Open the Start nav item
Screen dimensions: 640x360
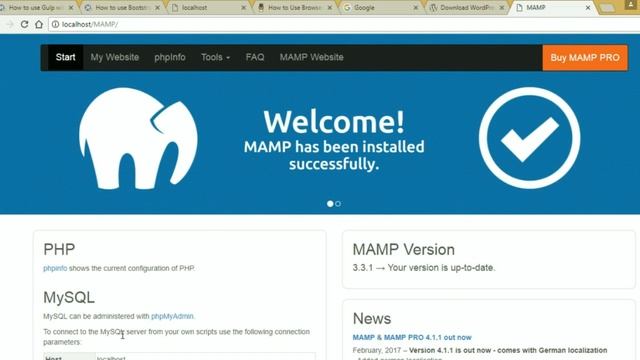(x=65, y=58)
